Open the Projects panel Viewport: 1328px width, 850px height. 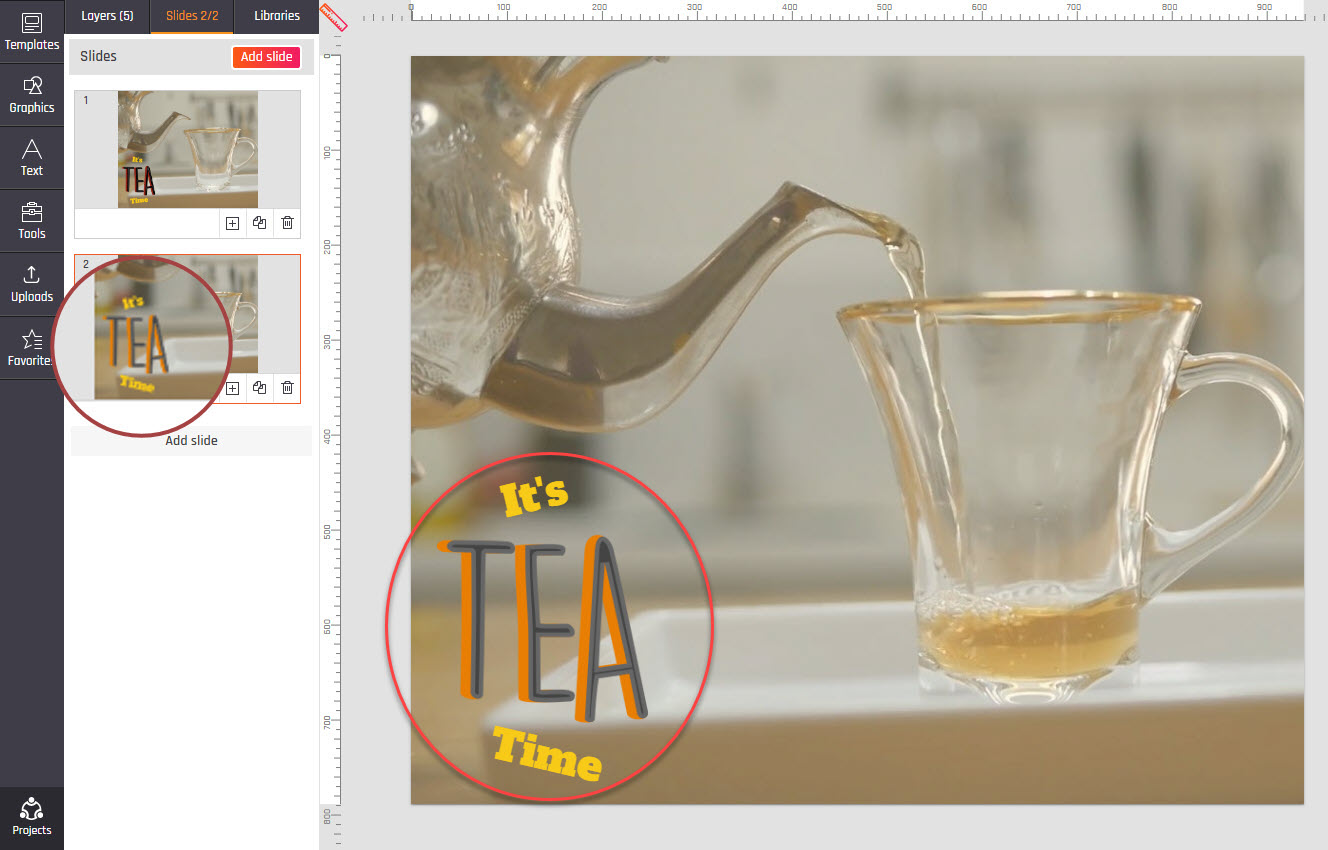32,817
